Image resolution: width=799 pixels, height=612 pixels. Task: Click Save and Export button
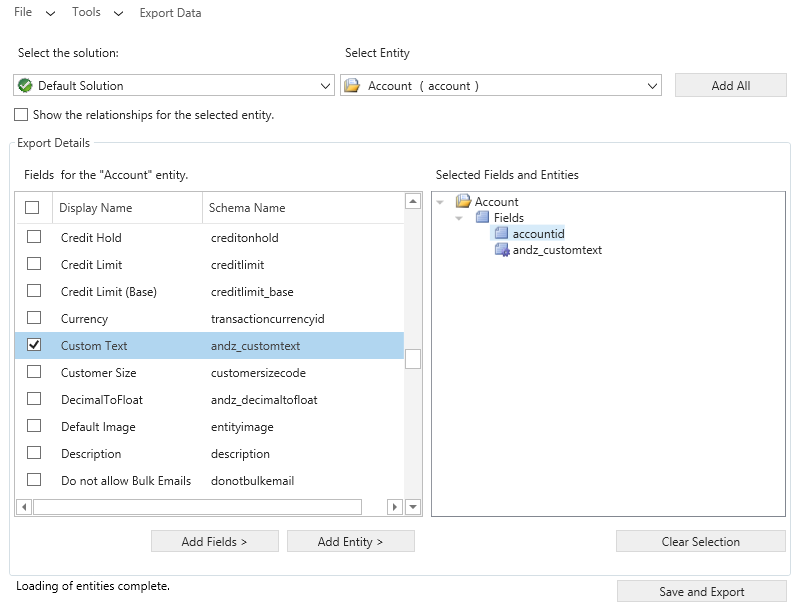tap(701, 592)
